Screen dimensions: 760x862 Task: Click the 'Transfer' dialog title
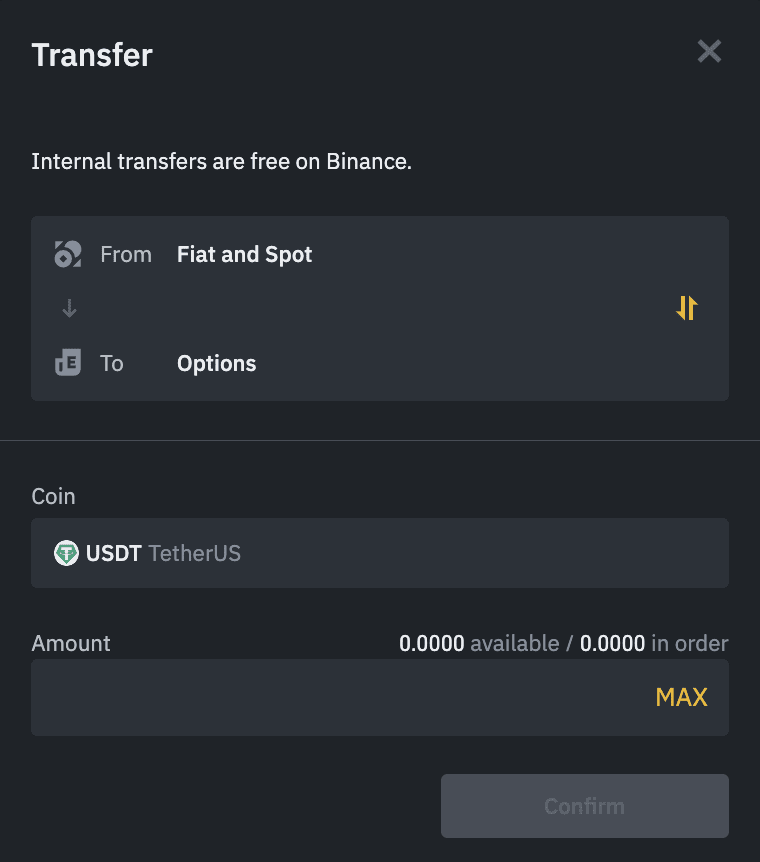(x=92, y=55)
